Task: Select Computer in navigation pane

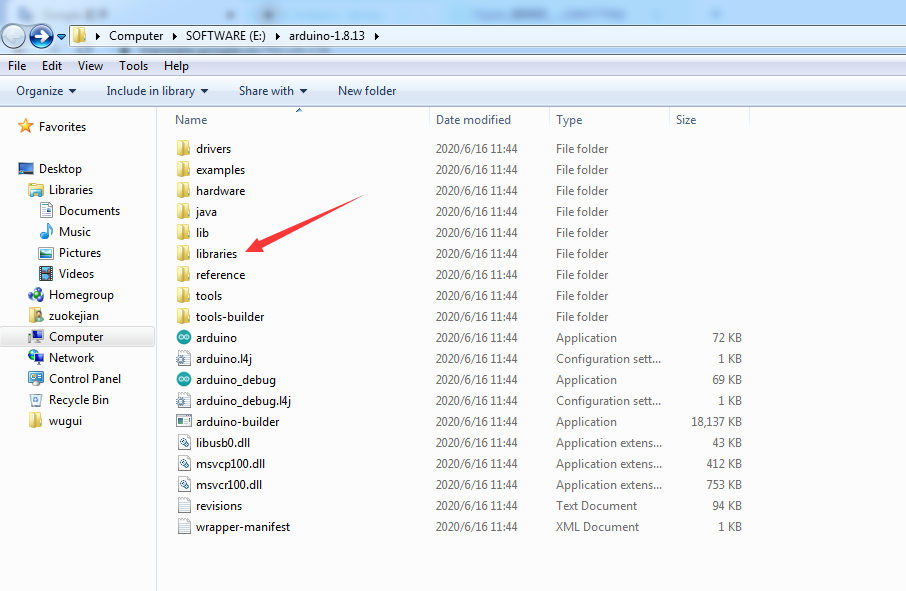Action: point(77,337)
